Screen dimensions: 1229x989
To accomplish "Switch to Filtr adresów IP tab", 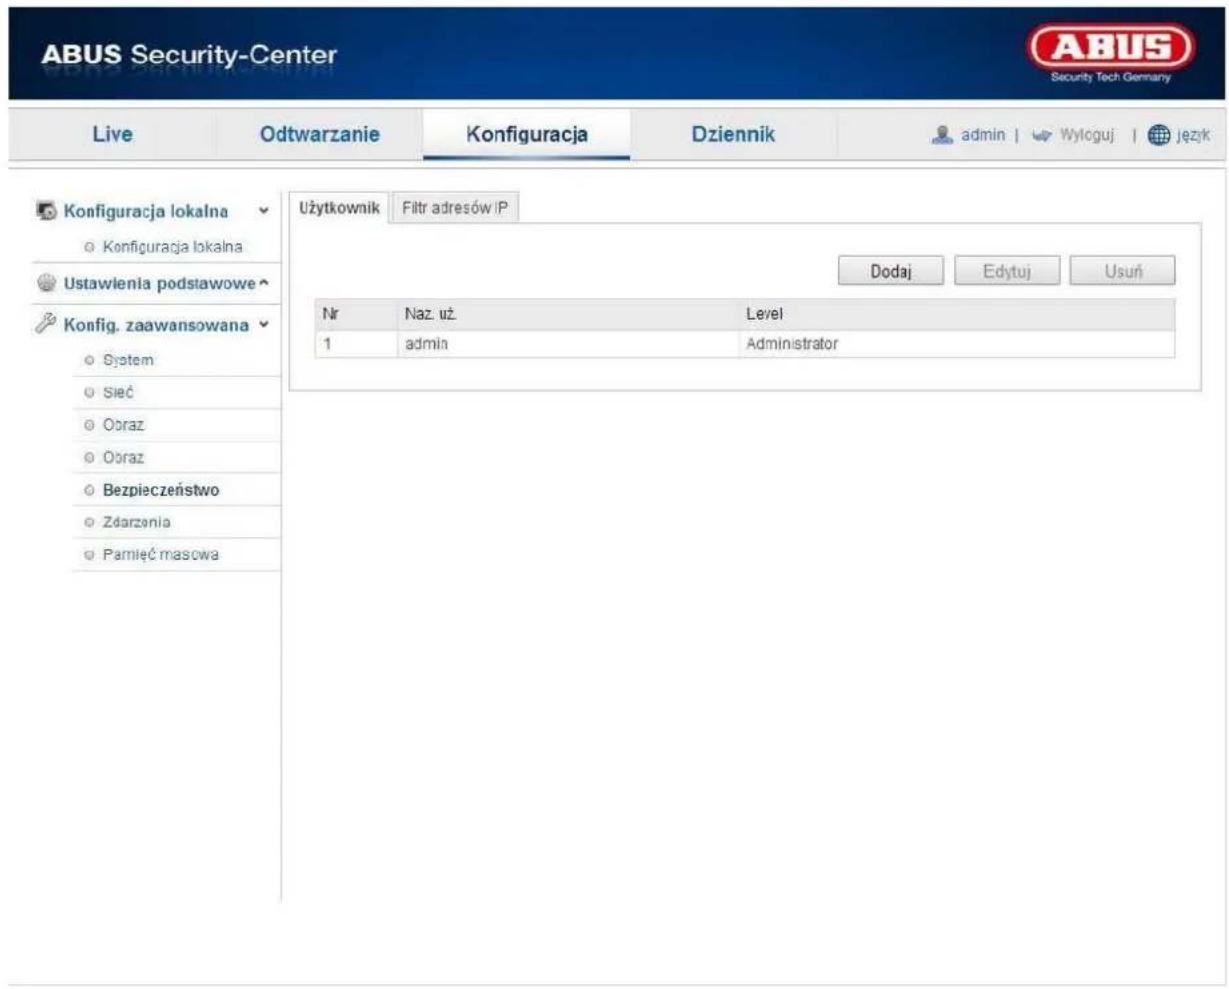I will pos(455,208).
